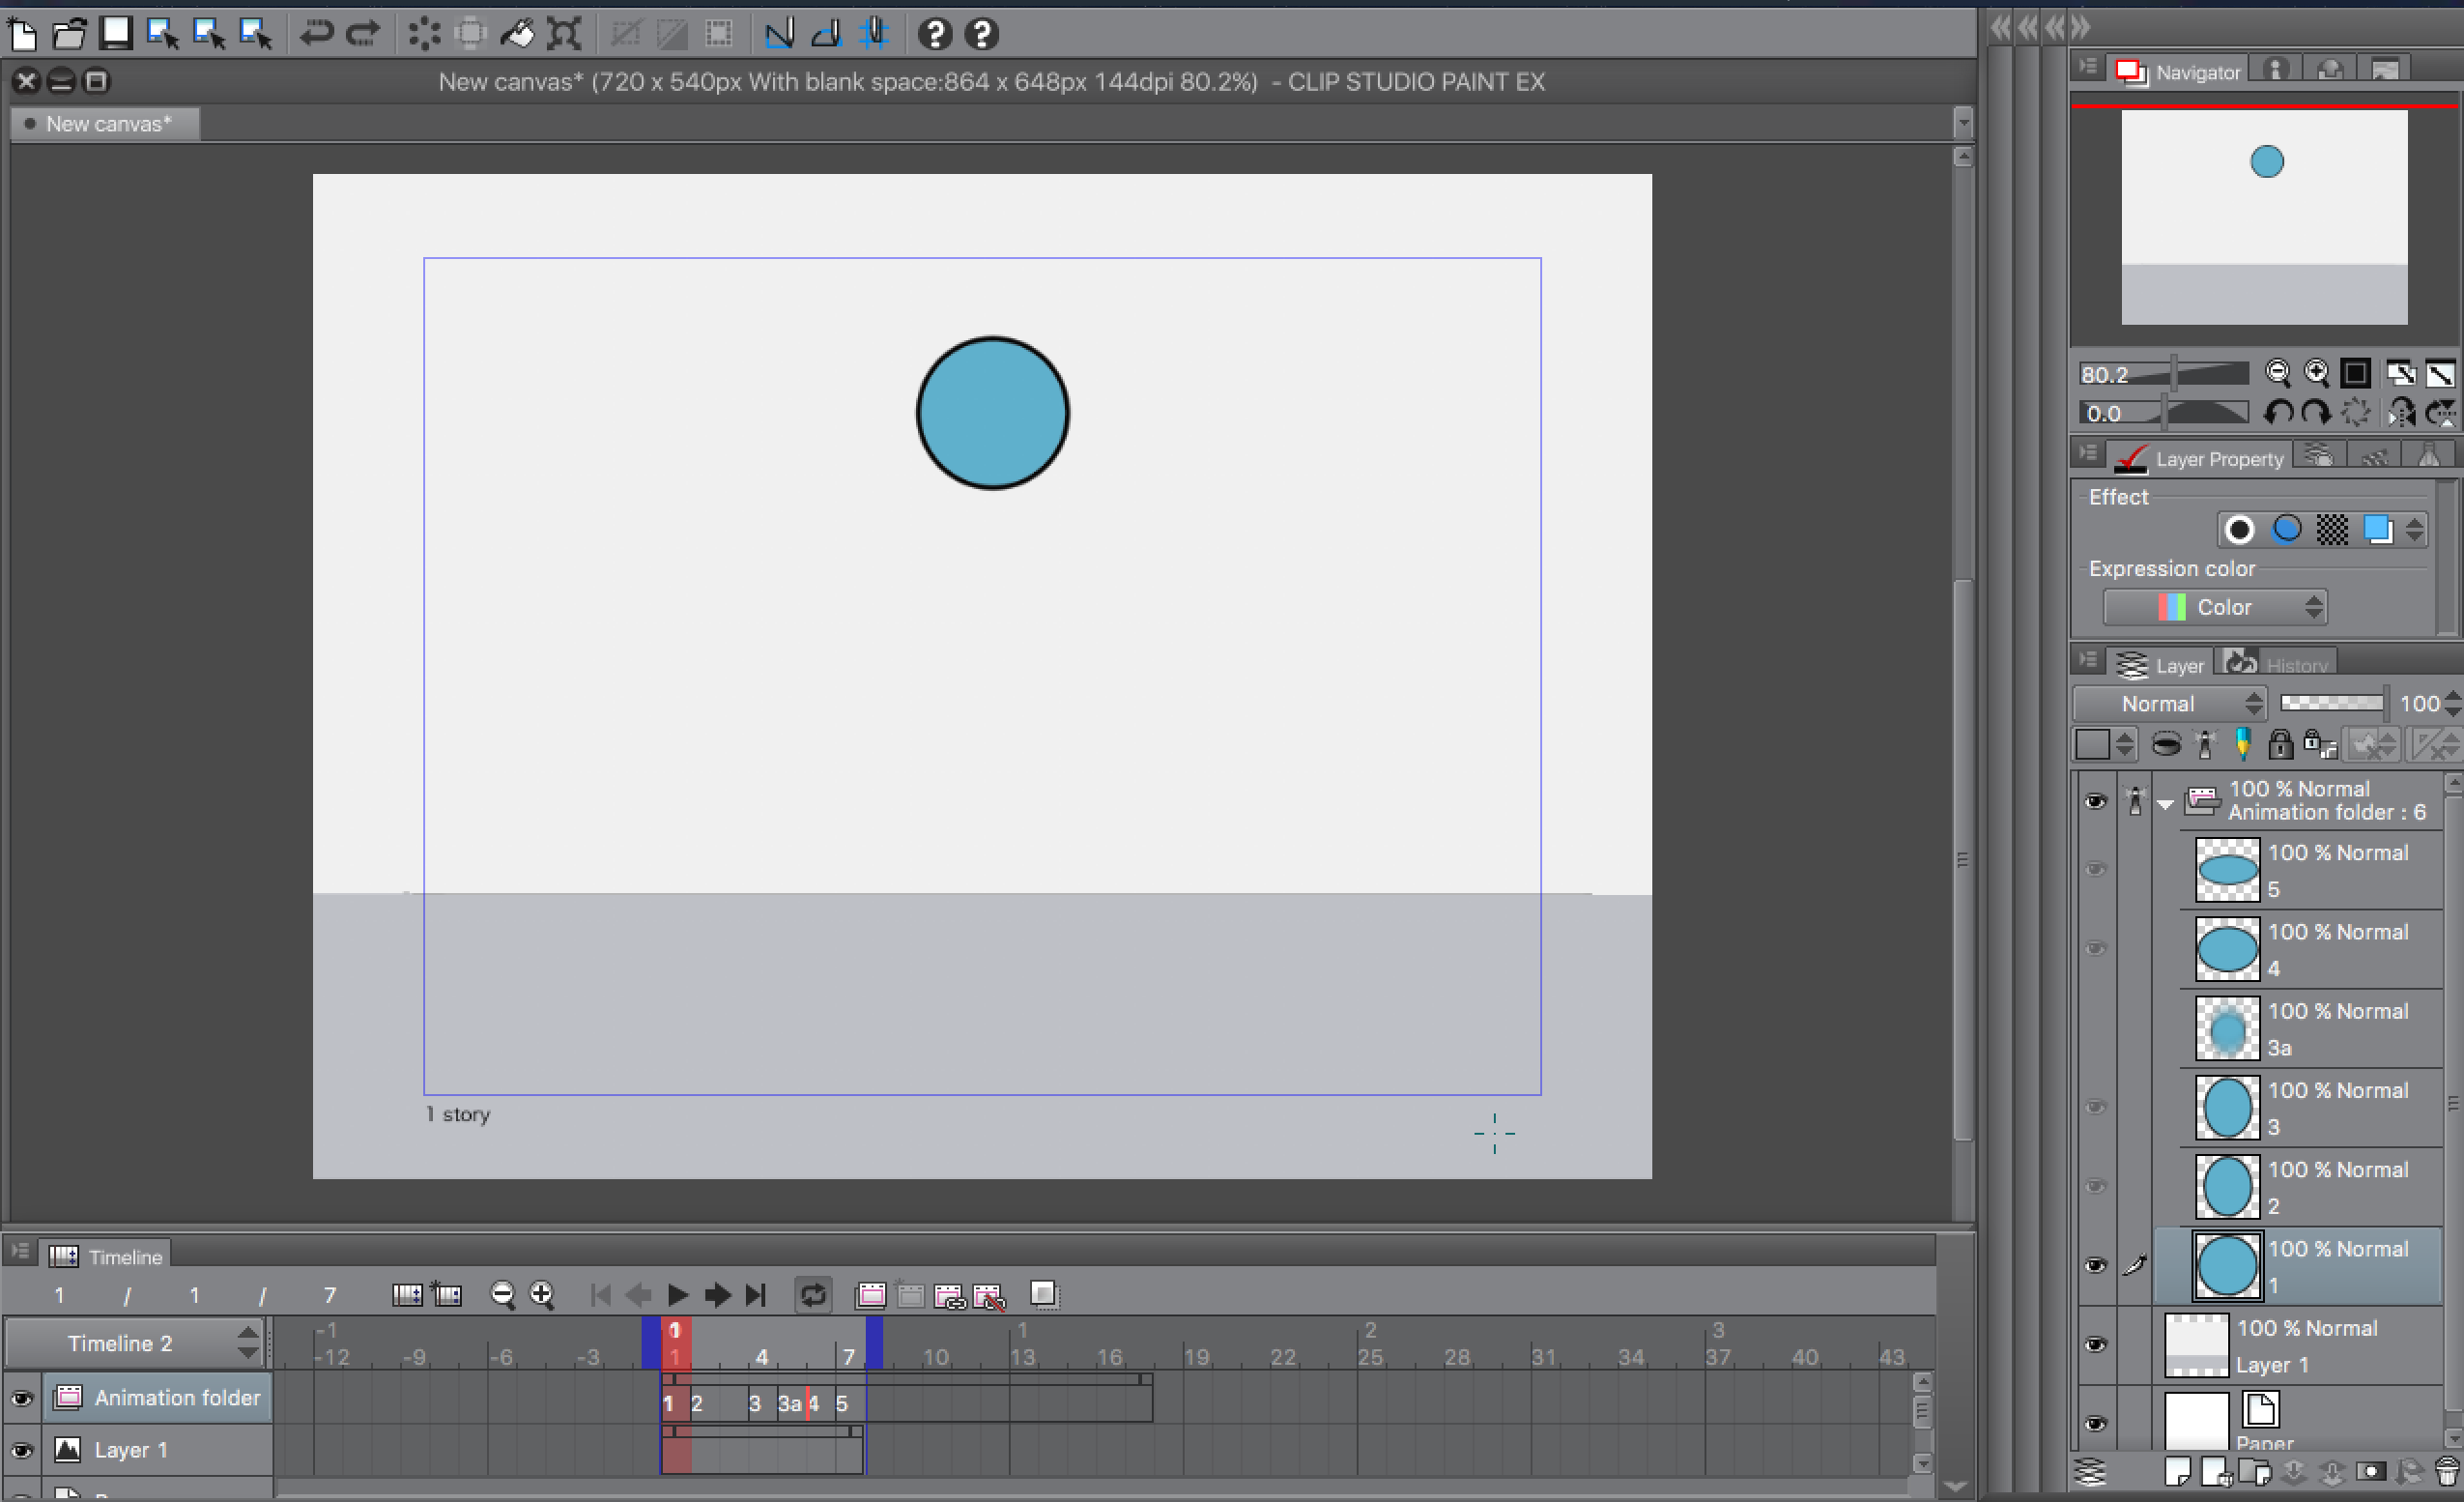
Task: Hide the Animation folder layer visibility
Action: click(2097, 802)
